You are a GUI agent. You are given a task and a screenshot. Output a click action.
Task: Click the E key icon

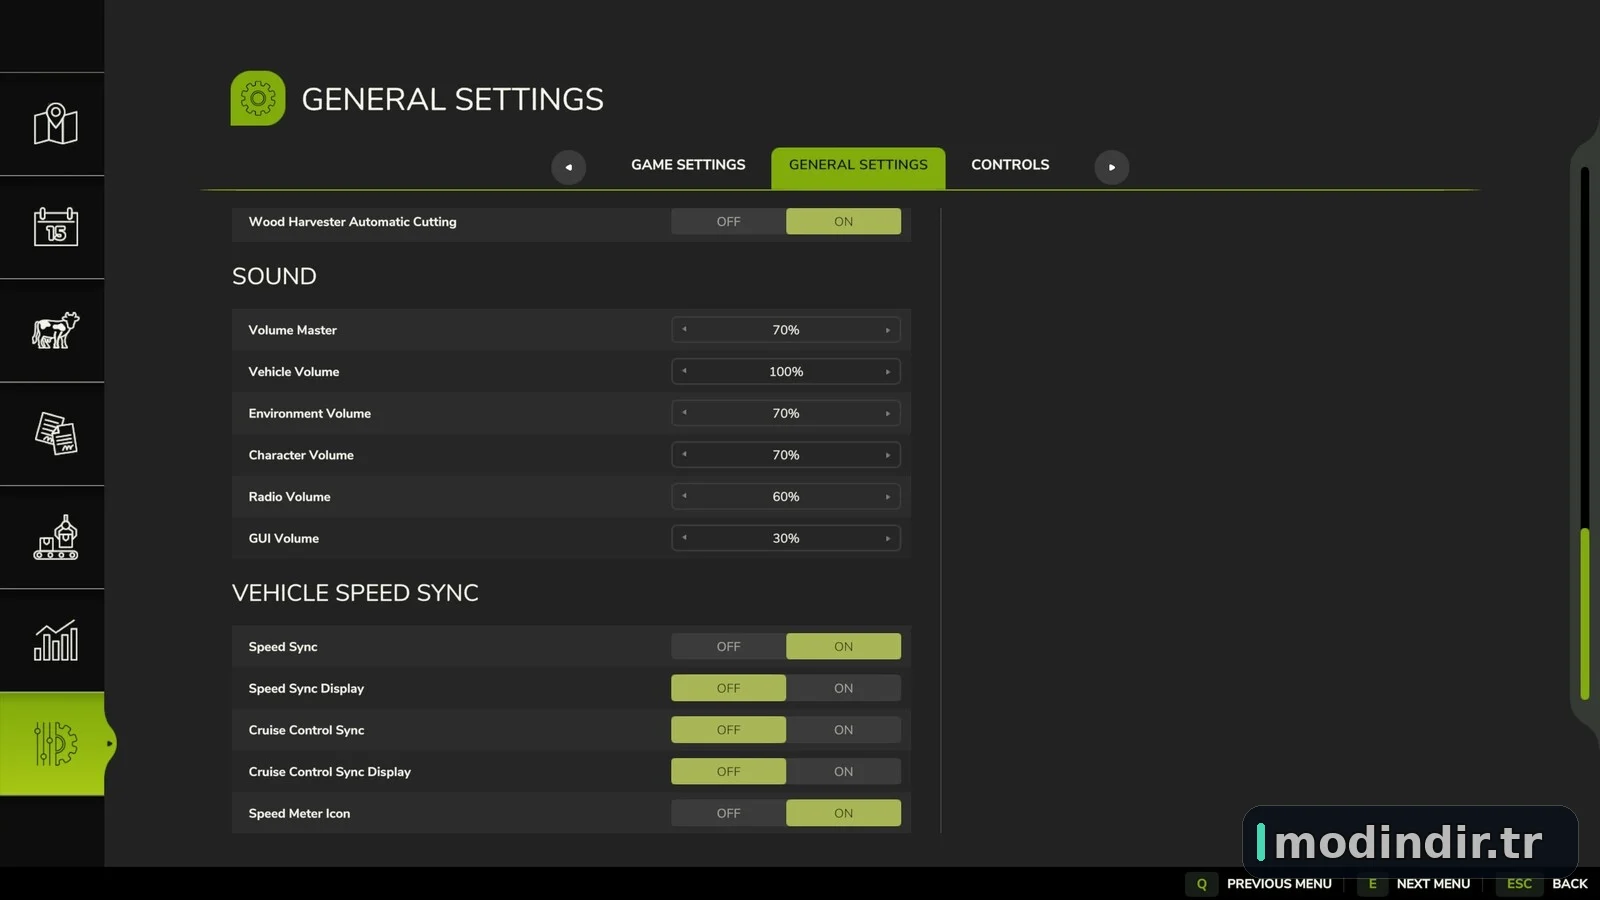click(1372, 884)
